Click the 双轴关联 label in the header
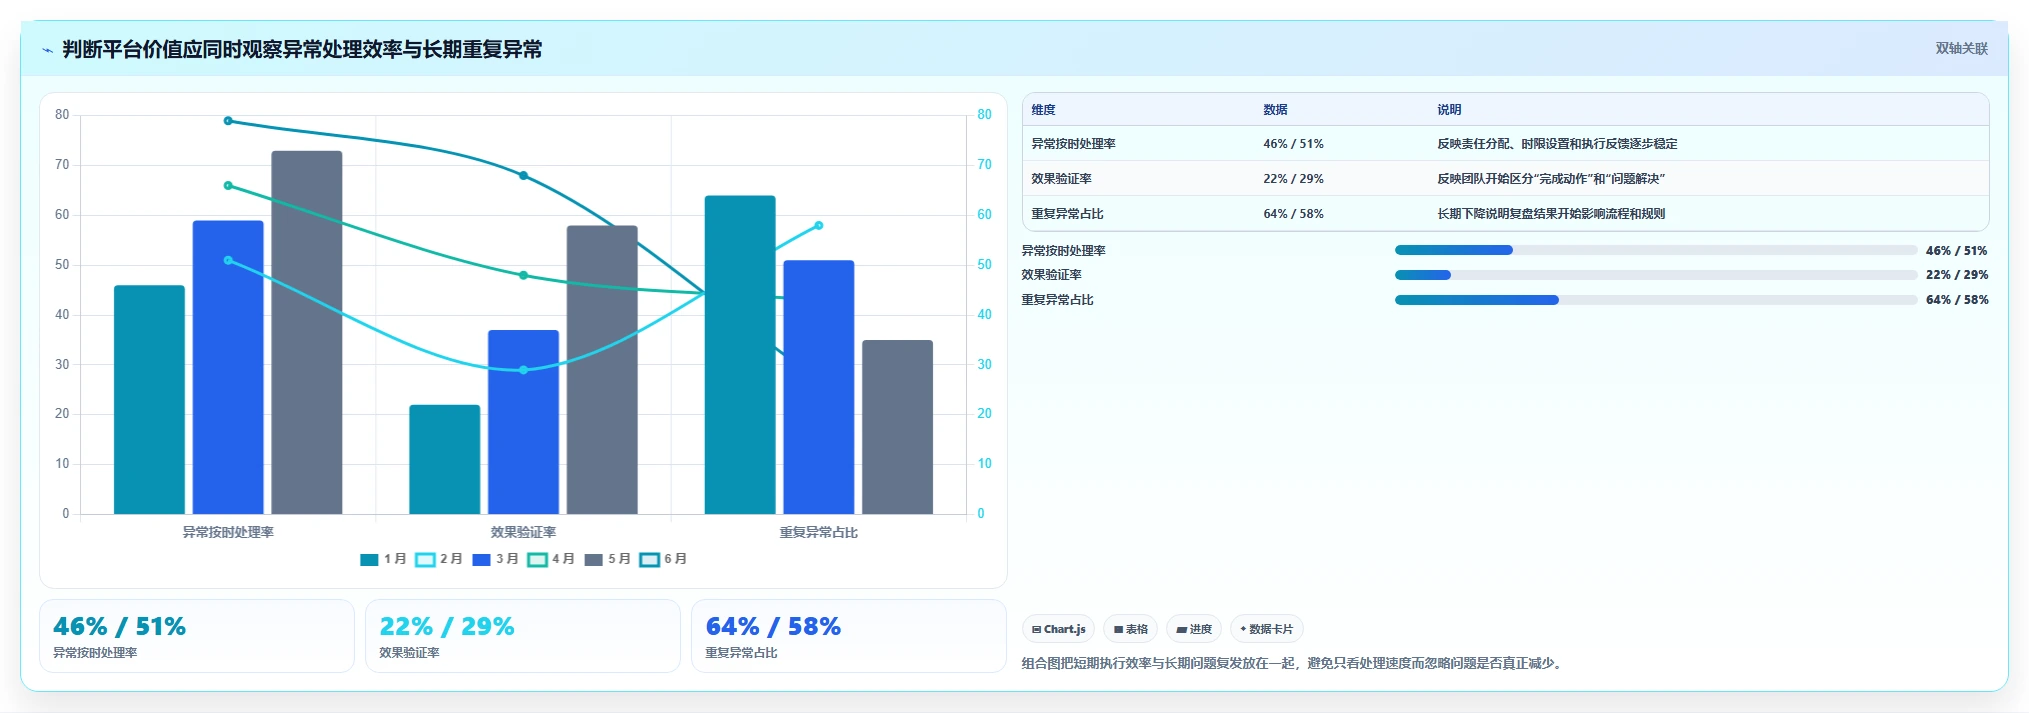This screenshot has height=713, width=2029. pyautogui.click(x=1961, y=49)
